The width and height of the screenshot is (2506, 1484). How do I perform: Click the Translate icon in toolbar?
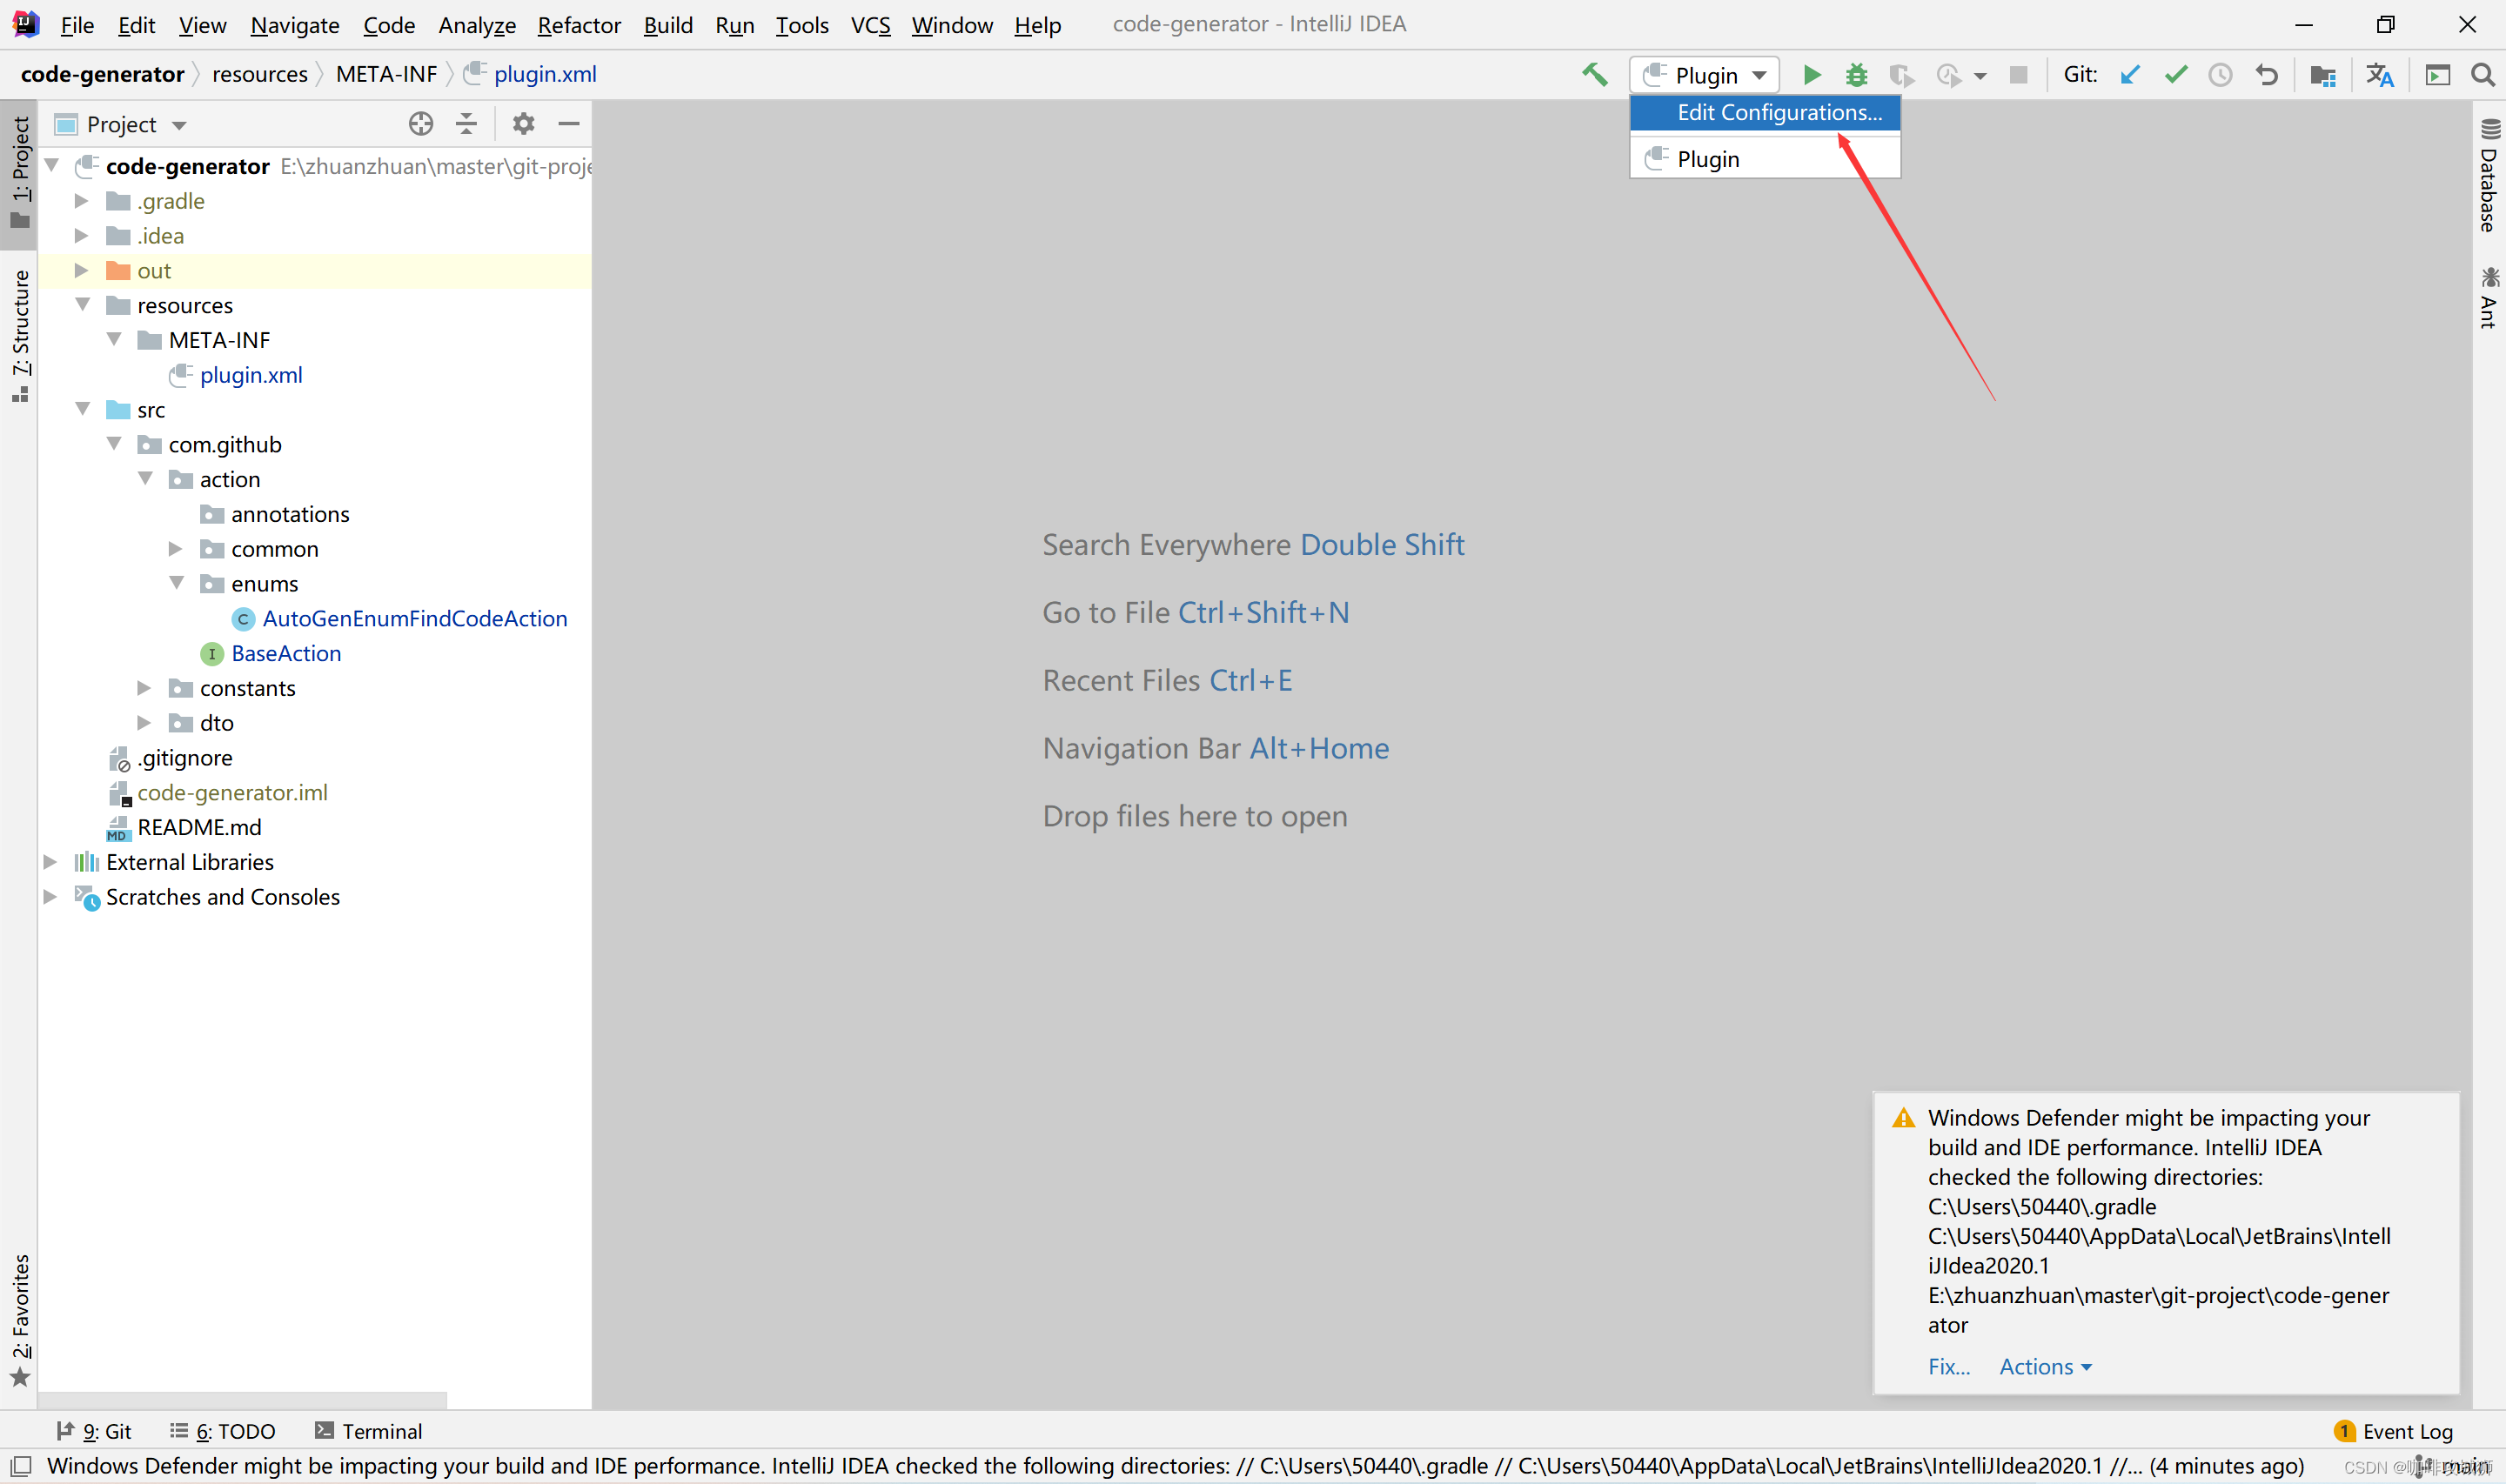2379,75
